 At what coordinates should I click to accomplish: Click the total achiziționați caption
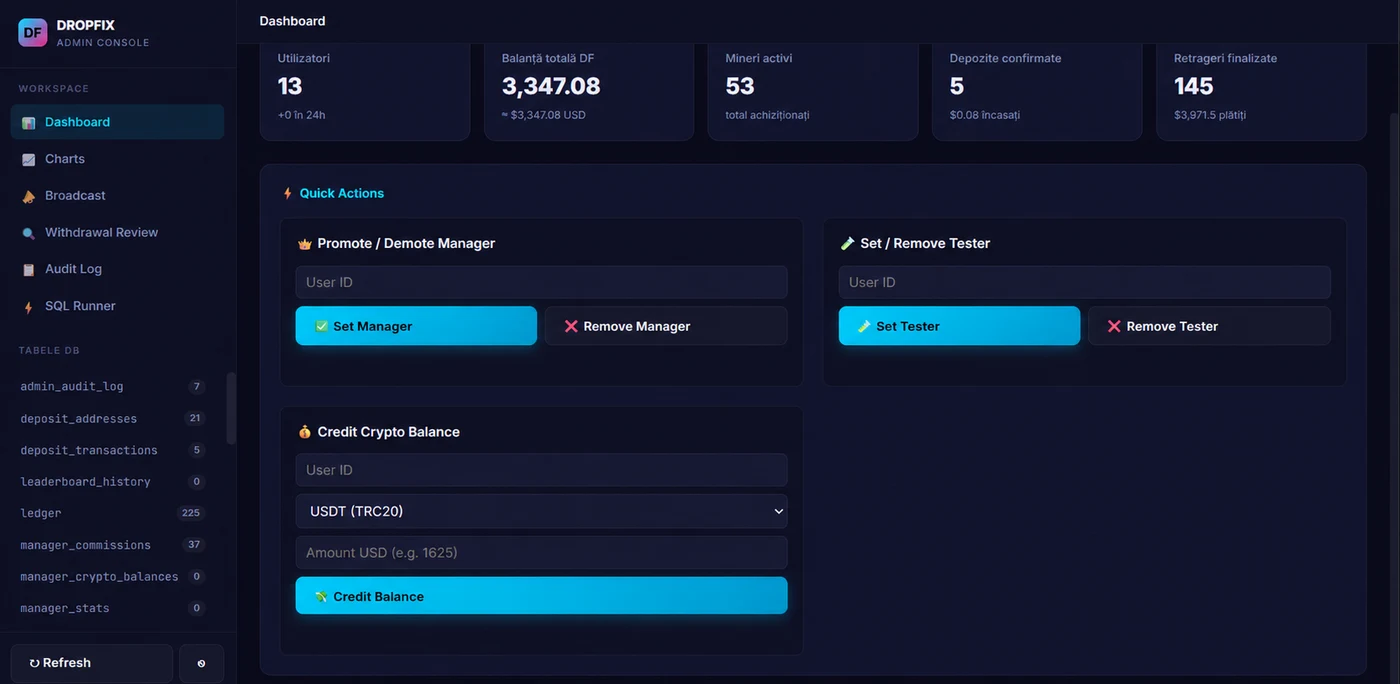click(767, 115)
